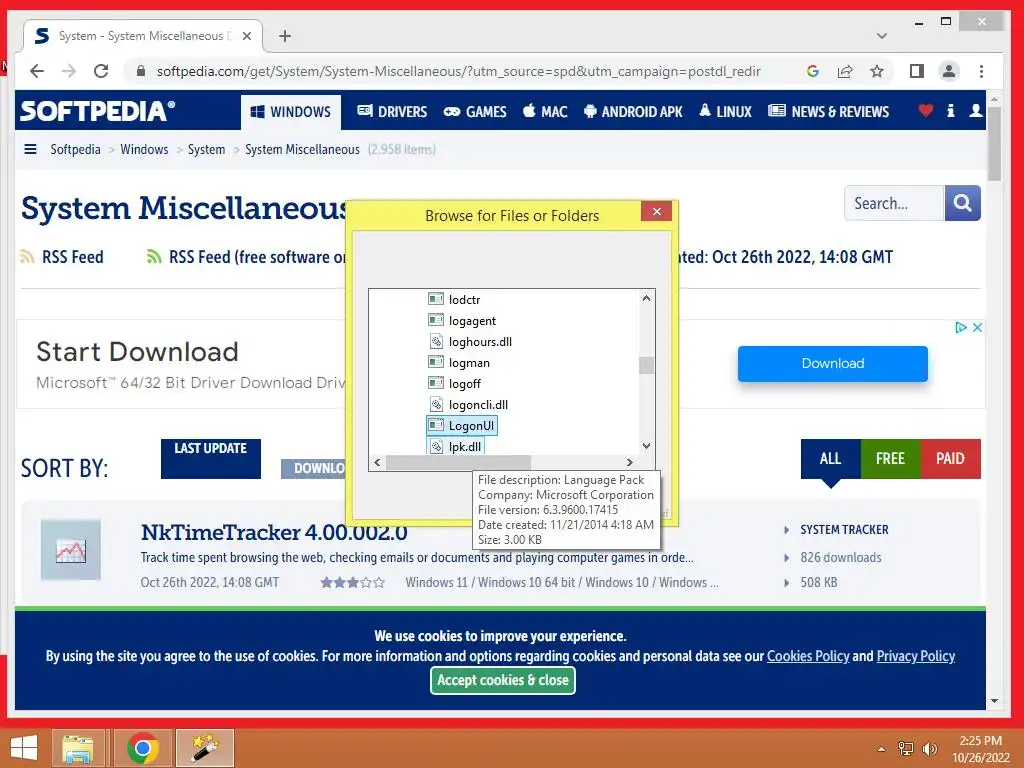Viewport: 1024px width, 768px height.
Task: Open NkTimeTracker 4.00.002.0 listing
Action: click(x=274, y=532)
